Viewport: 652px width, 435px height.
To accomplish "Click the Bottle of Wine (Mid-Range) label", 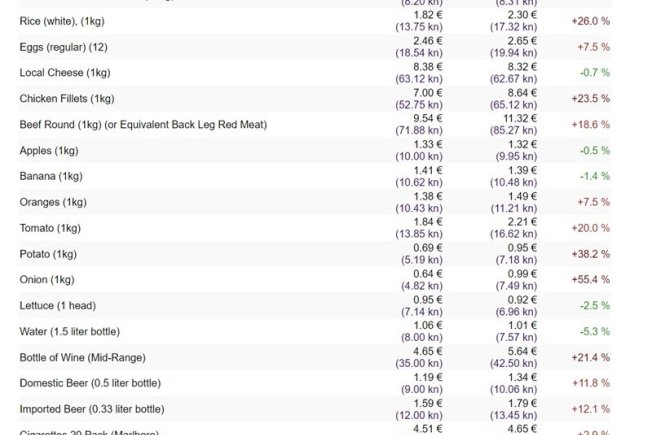I will click(x=83, y=358).
